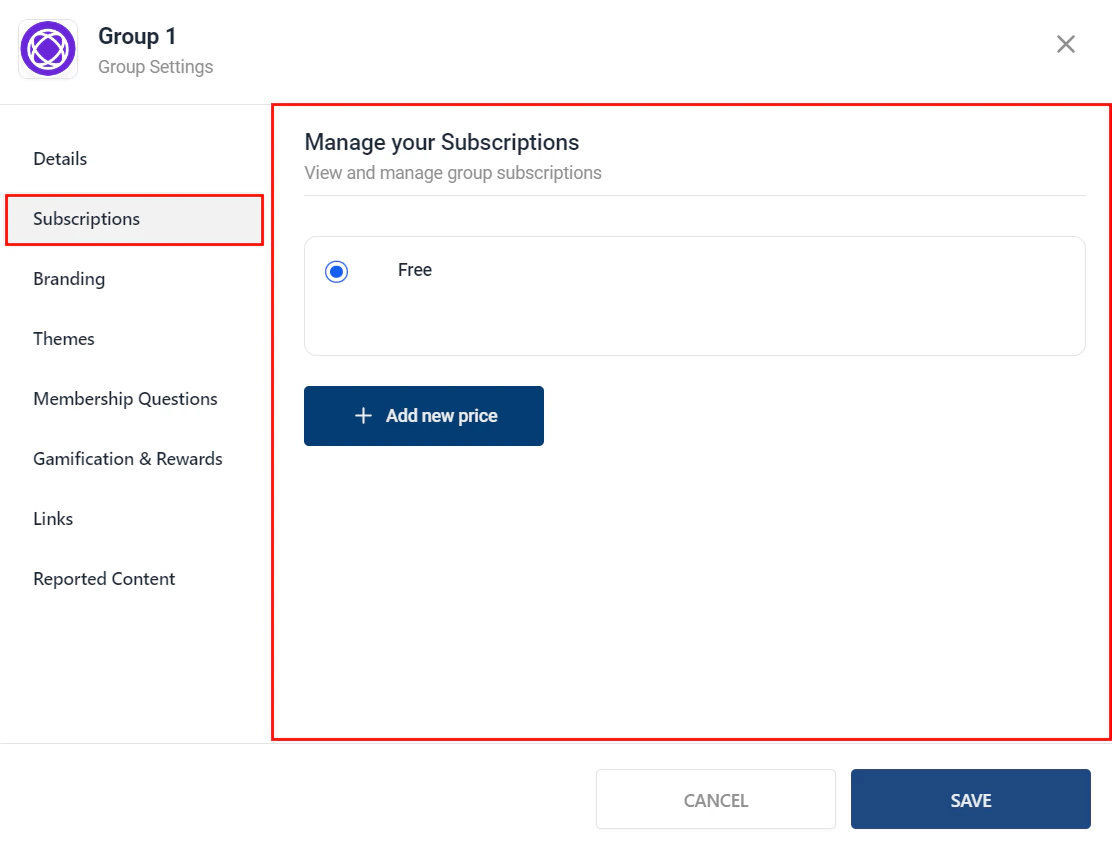
Task: Open Membership Questions settings
Action: tap(125, 398)
